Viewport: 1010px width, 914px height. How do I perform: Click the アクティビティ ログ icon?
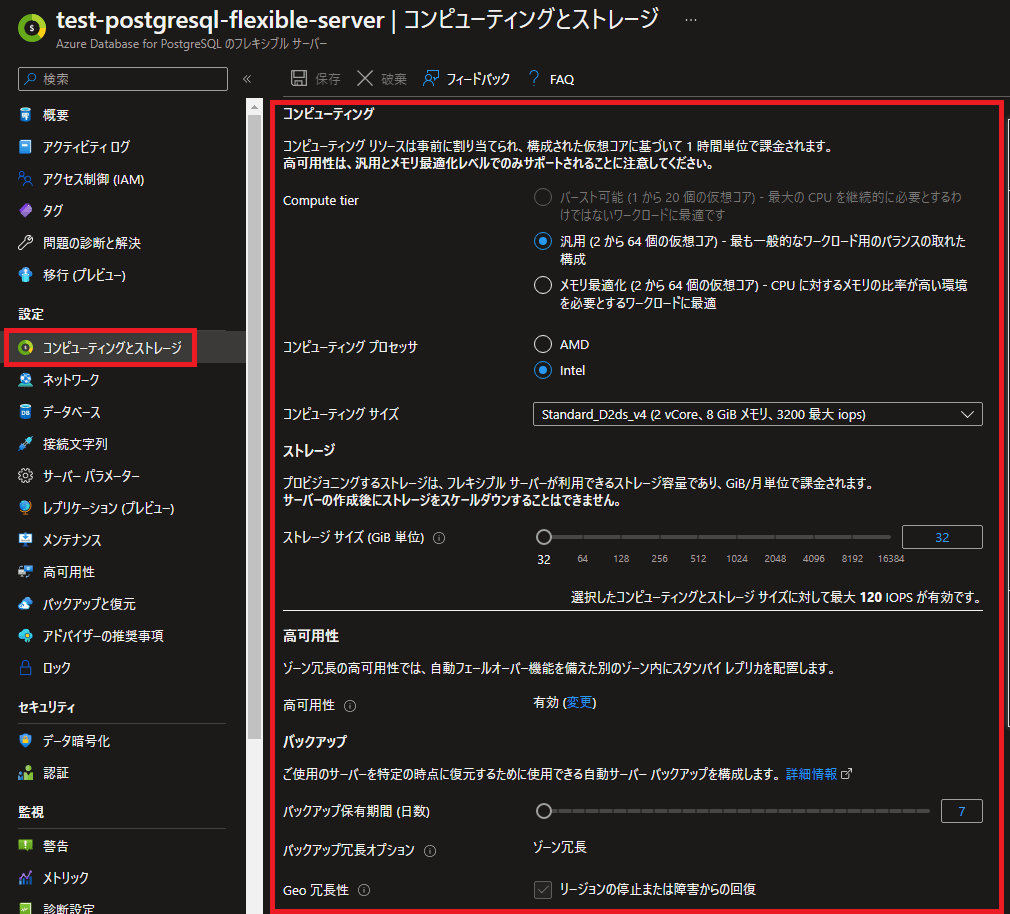coord(25,147)
